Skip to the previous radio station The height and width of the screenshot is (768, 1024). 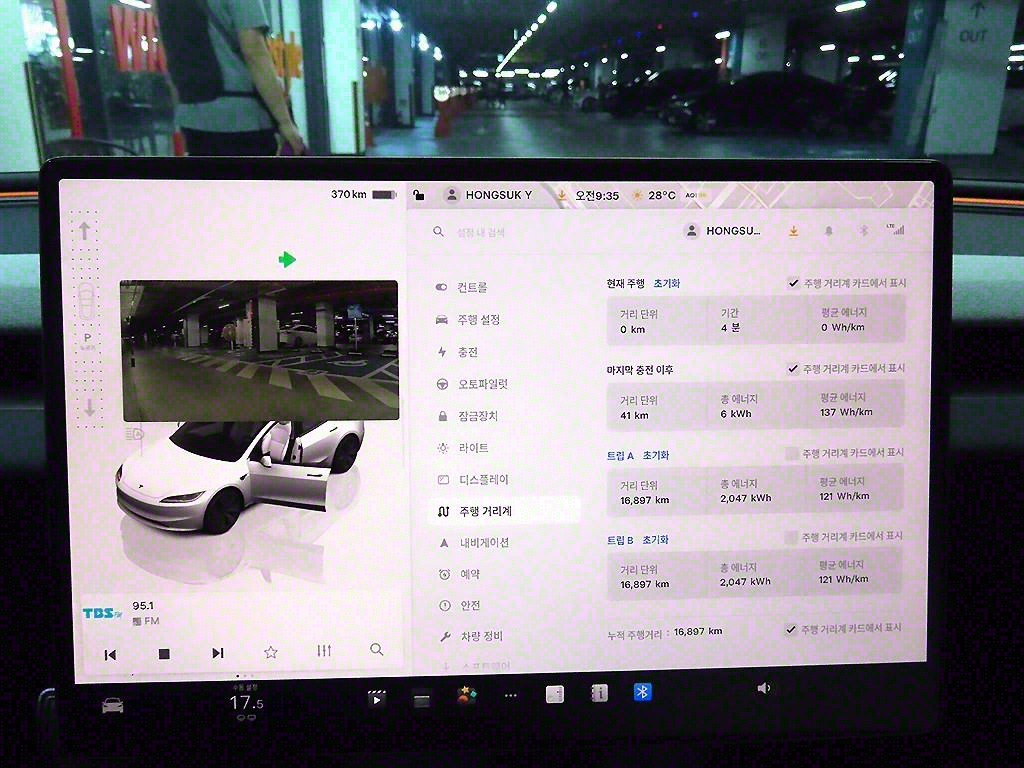coord(110,655)
